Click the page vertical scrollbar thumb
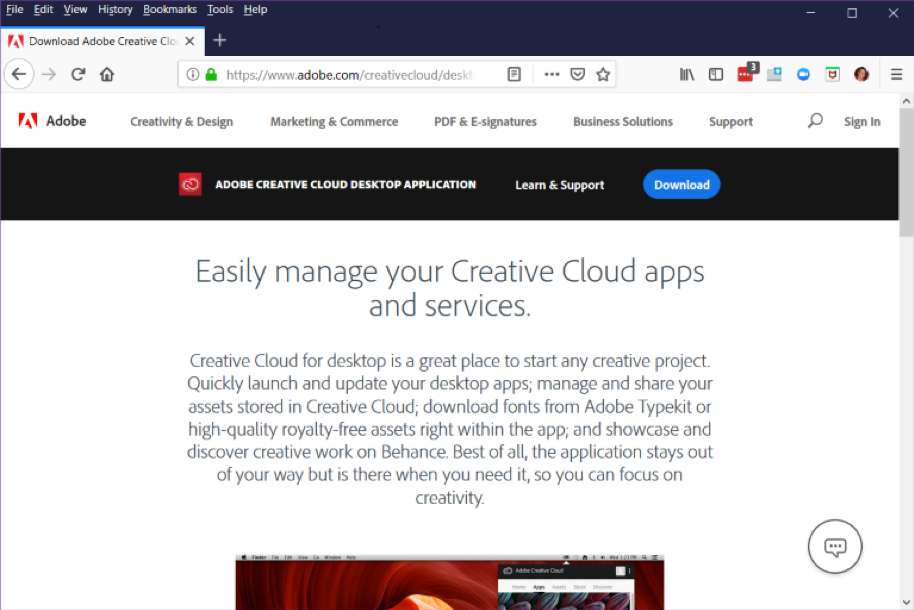The width and height of the screenshot is (914, 610). point(906,172)
